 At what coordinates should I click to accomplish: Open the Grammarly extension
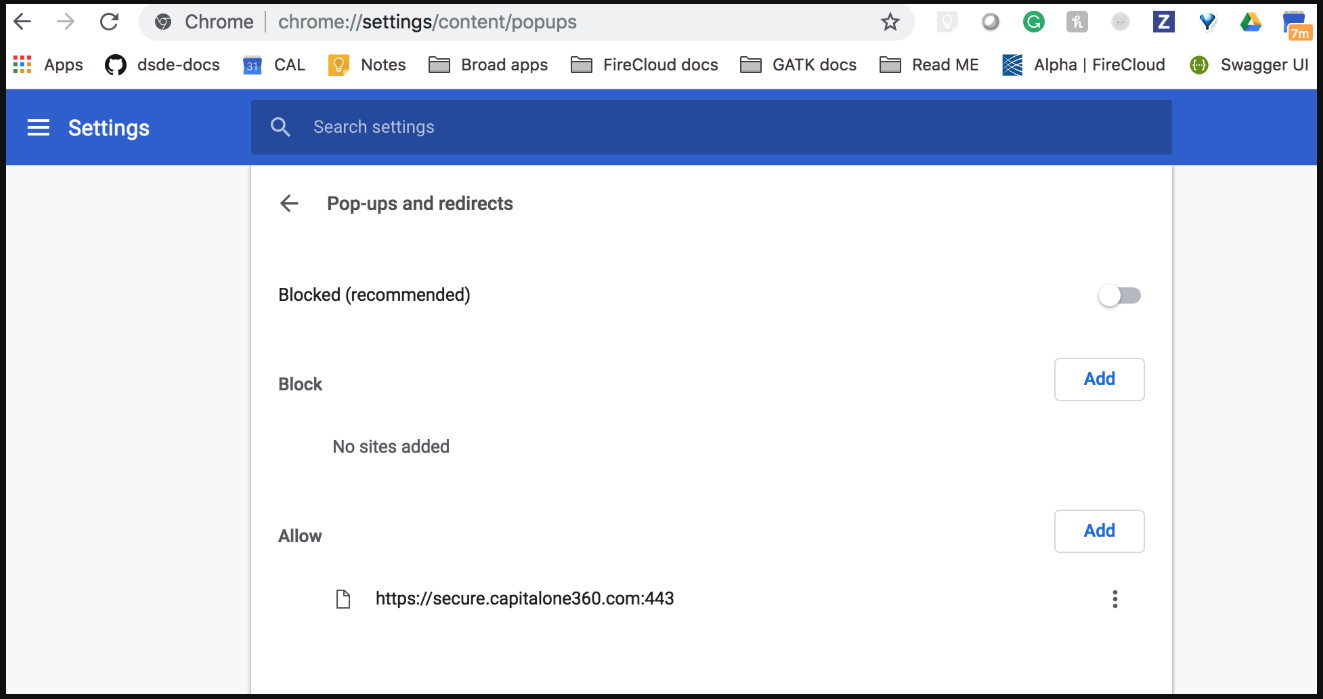(x=1034, y=22)
